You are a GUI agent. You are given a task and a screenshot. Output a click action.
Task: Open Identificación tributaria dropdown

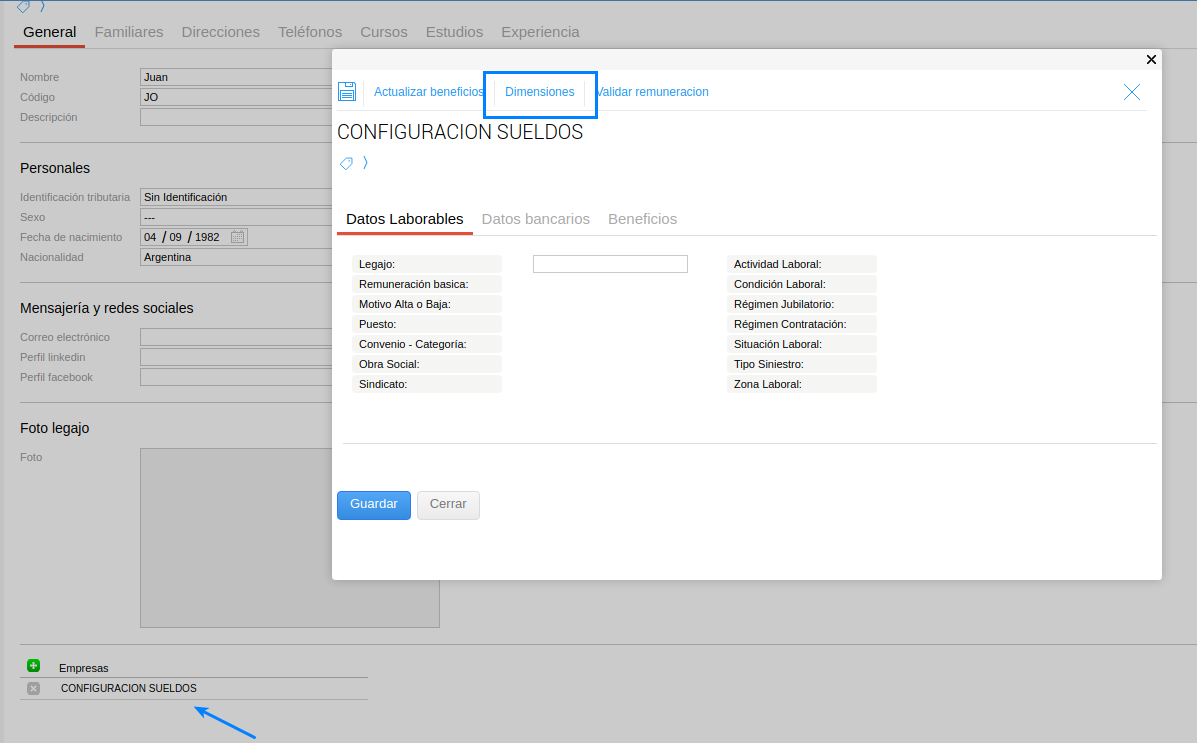pos(236,197)
